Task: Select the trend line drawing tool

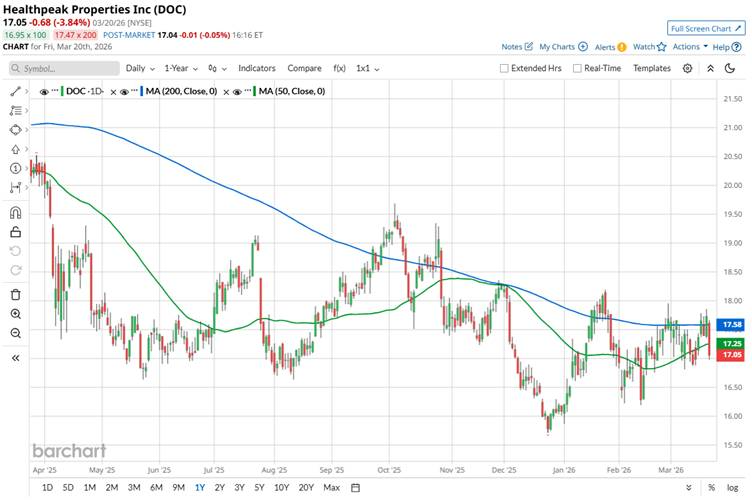Action: (15, 91)
